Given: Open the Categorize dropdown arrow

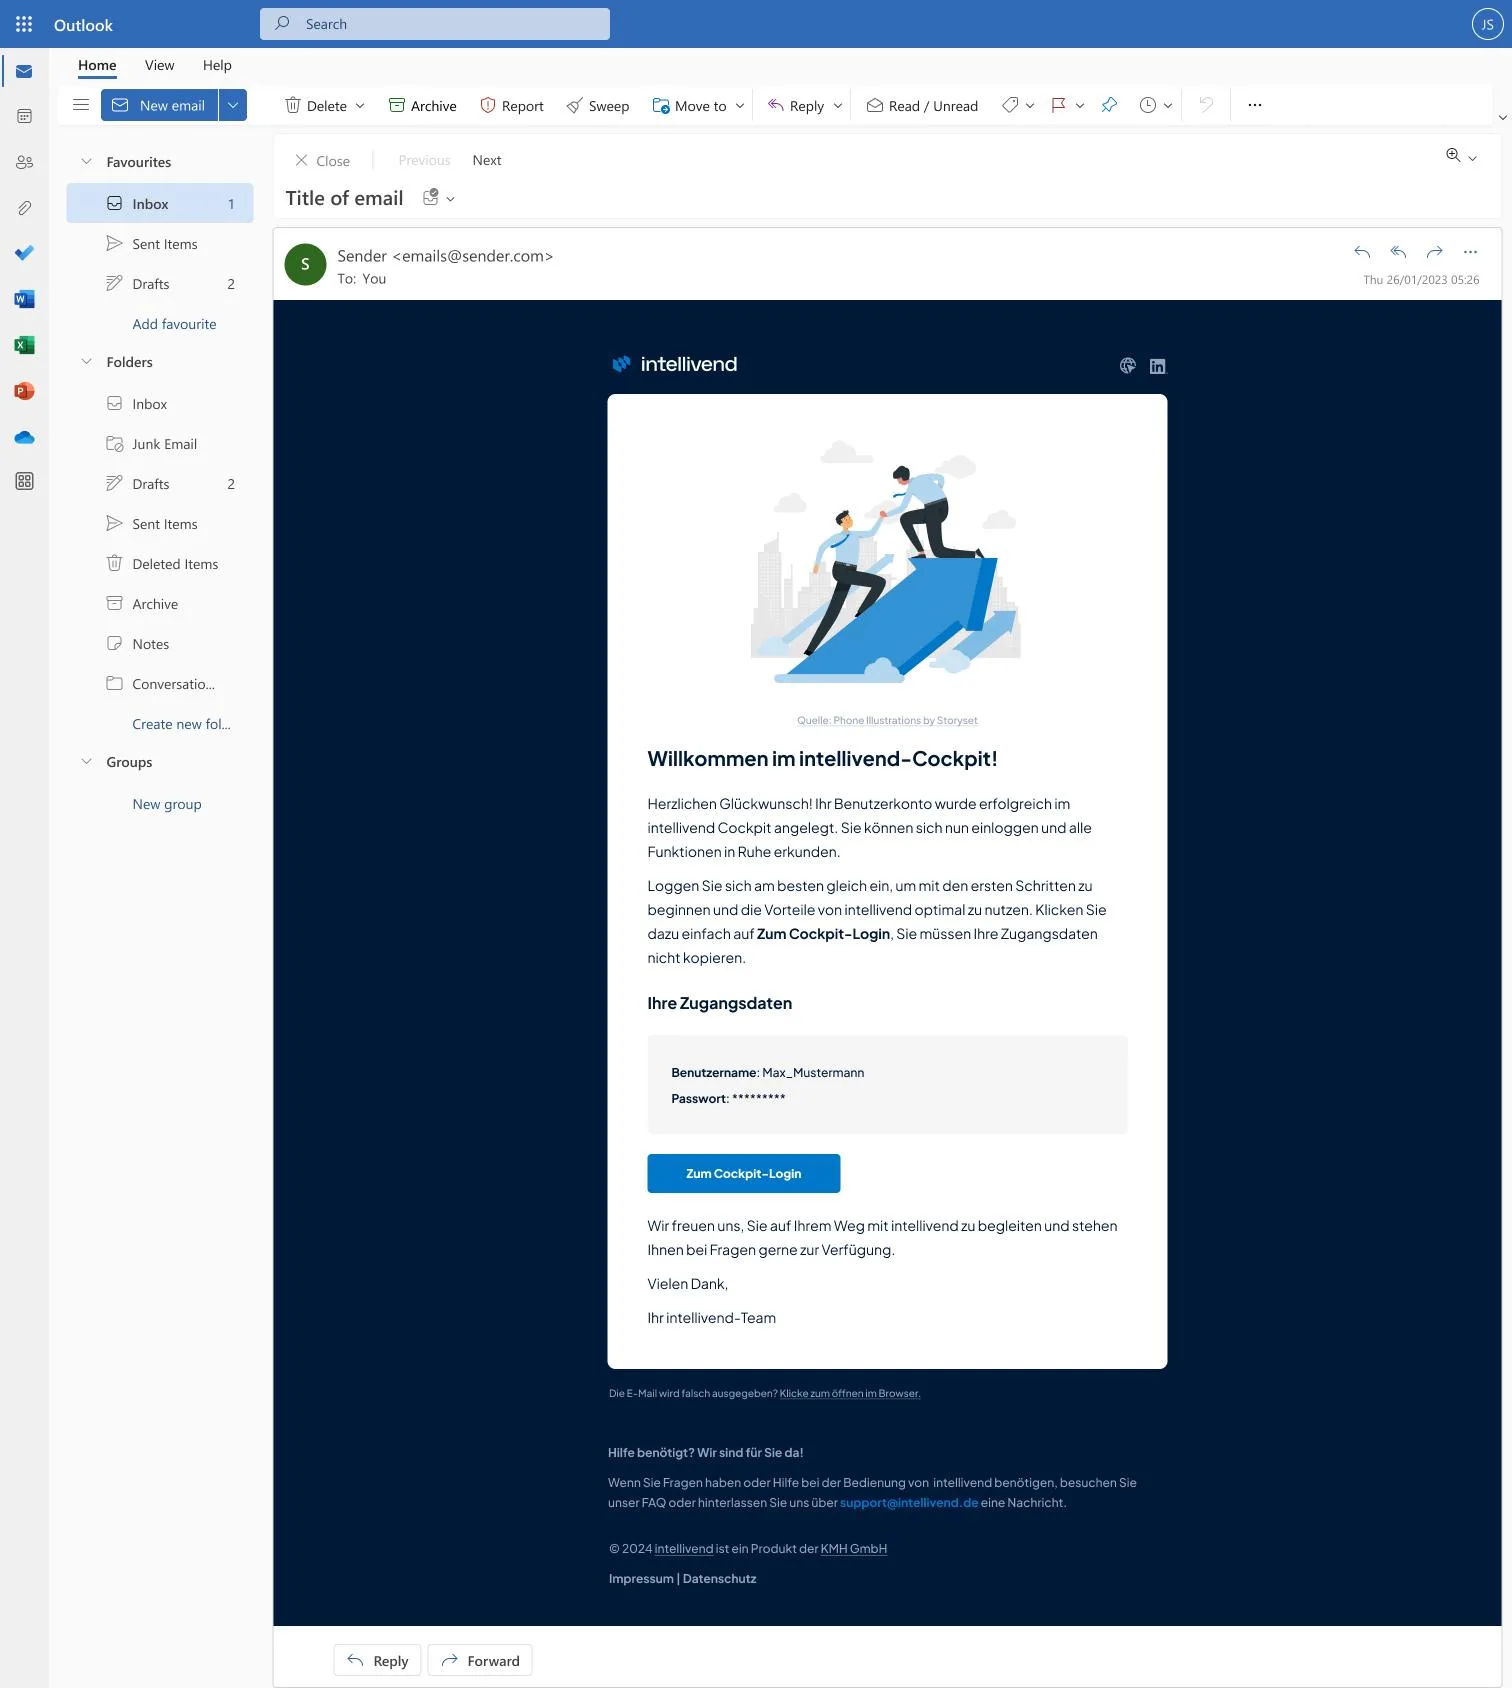Looking at the screenshot, I should 1030,106.
